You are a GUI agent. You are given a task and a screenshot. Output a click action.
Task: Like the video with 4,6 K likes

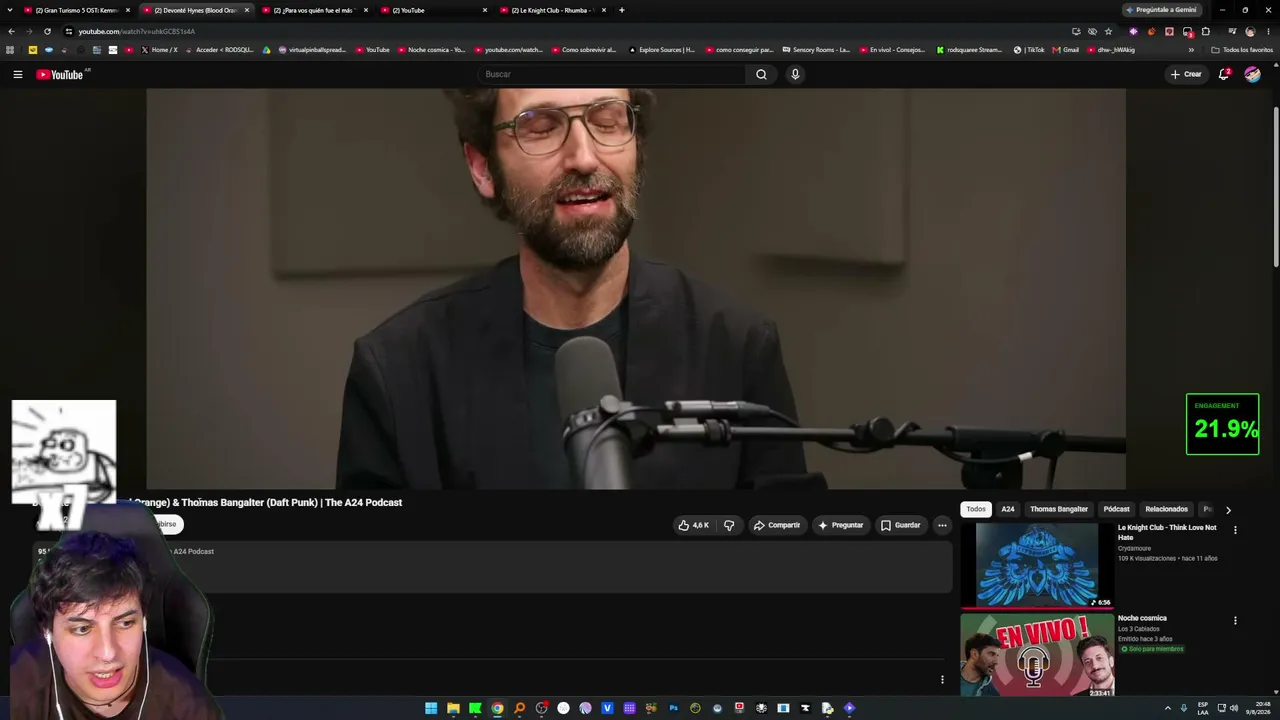coord(693,525)
